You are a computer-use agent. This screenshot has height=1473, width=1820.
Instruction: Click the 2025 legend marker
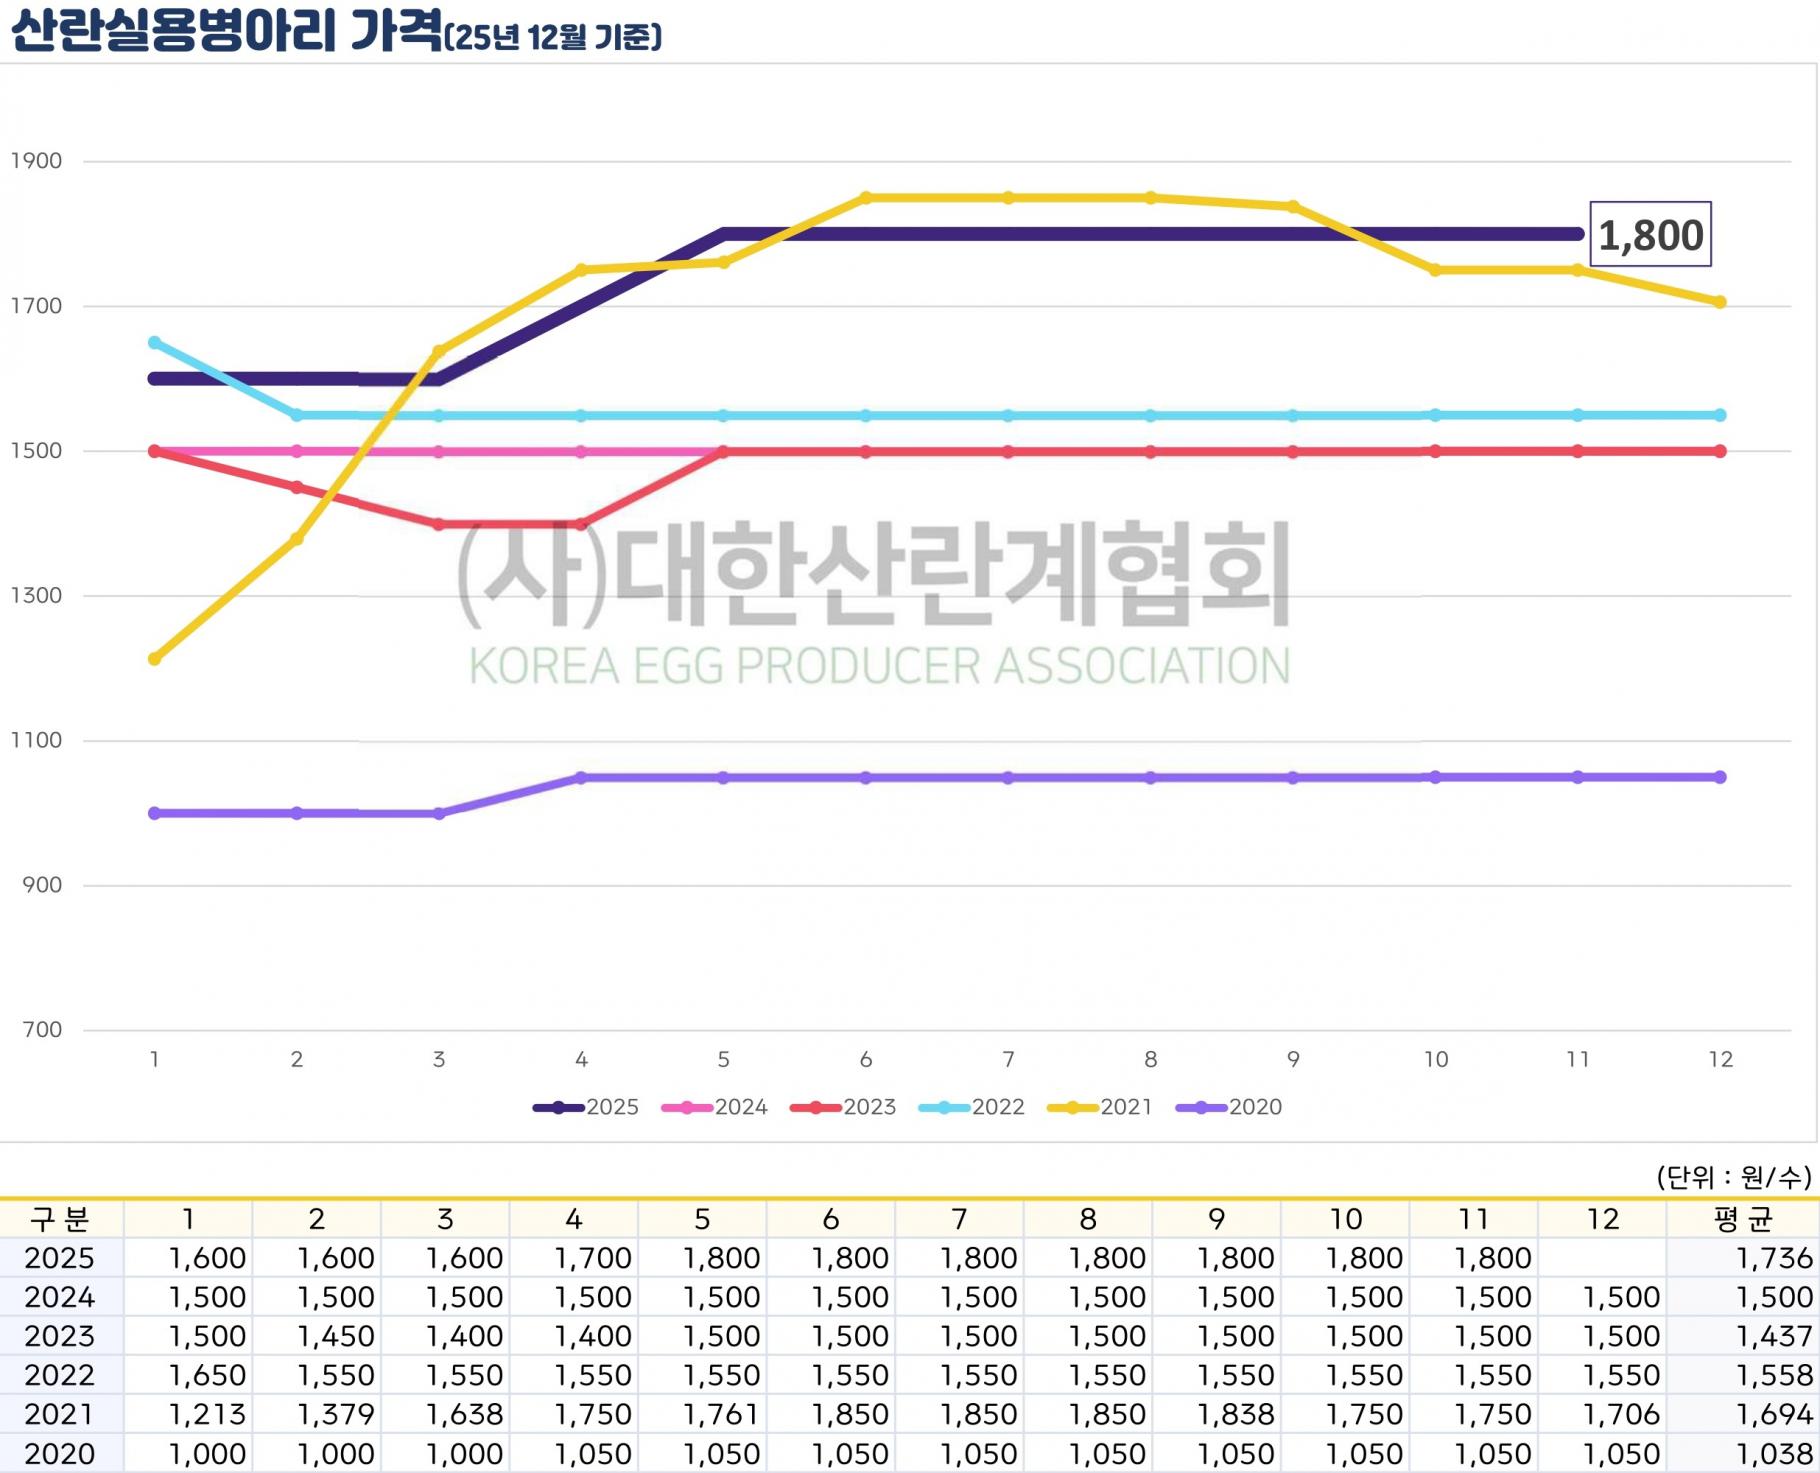pos(560,1107)
